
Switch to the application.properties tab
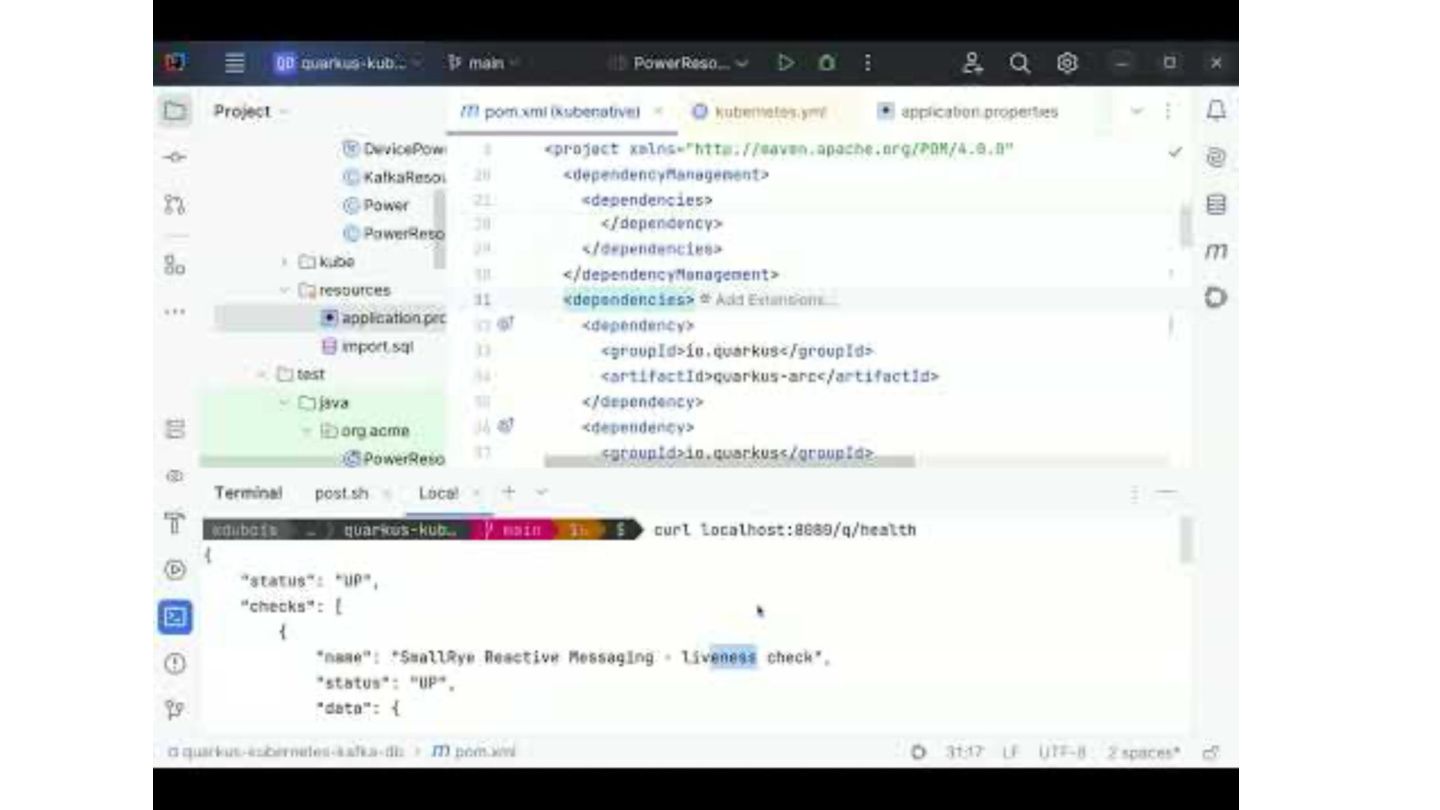(x=968, y=112)
